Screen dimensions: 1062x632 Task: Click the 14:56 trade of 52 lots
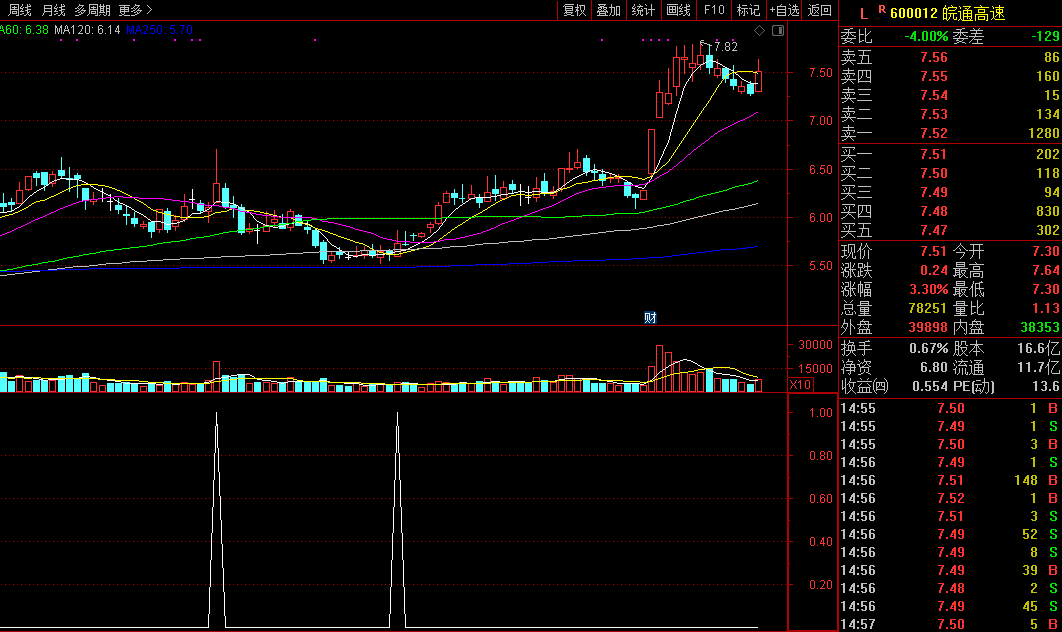950,534
